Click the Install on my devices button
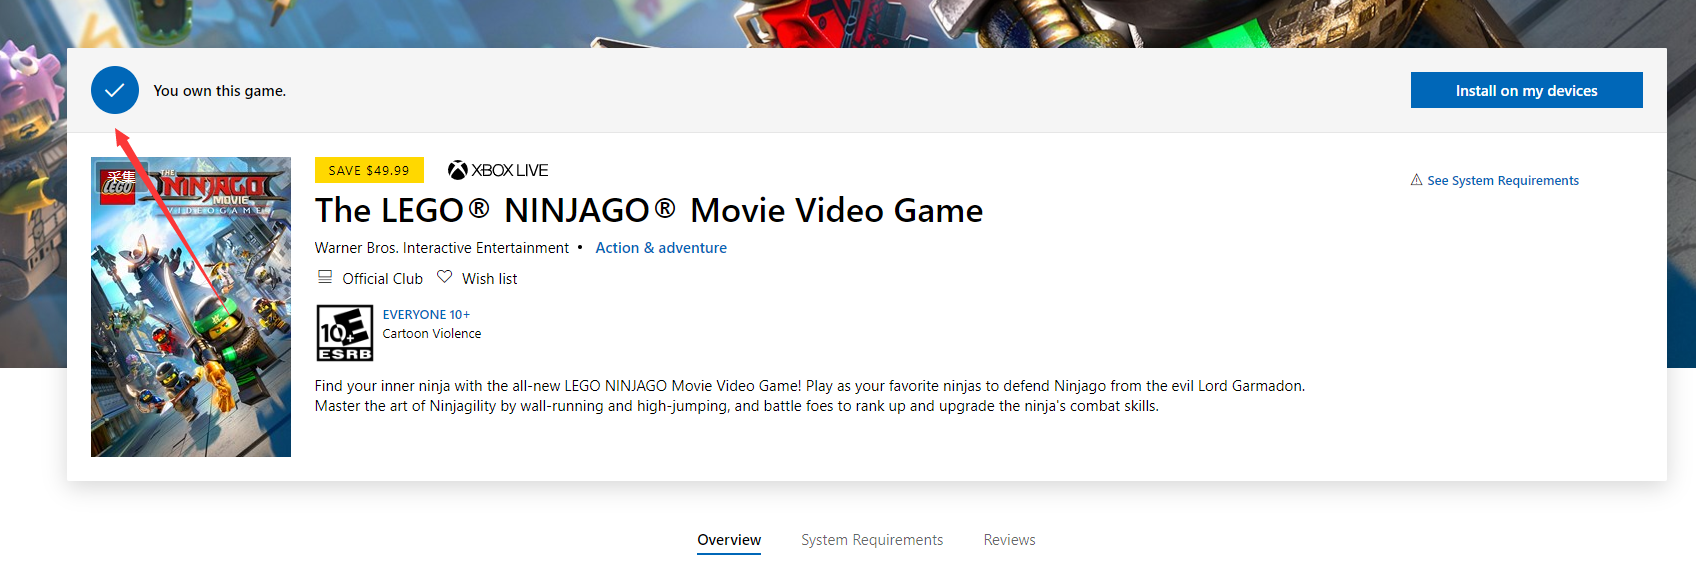1696x561 pixels. pyautogui.click(x=1526, y=90)
